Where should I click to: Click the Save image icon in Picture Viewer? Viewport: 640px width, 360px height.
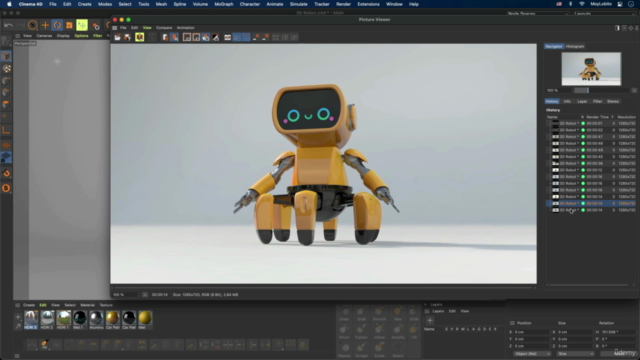click(x=127, y=38)
